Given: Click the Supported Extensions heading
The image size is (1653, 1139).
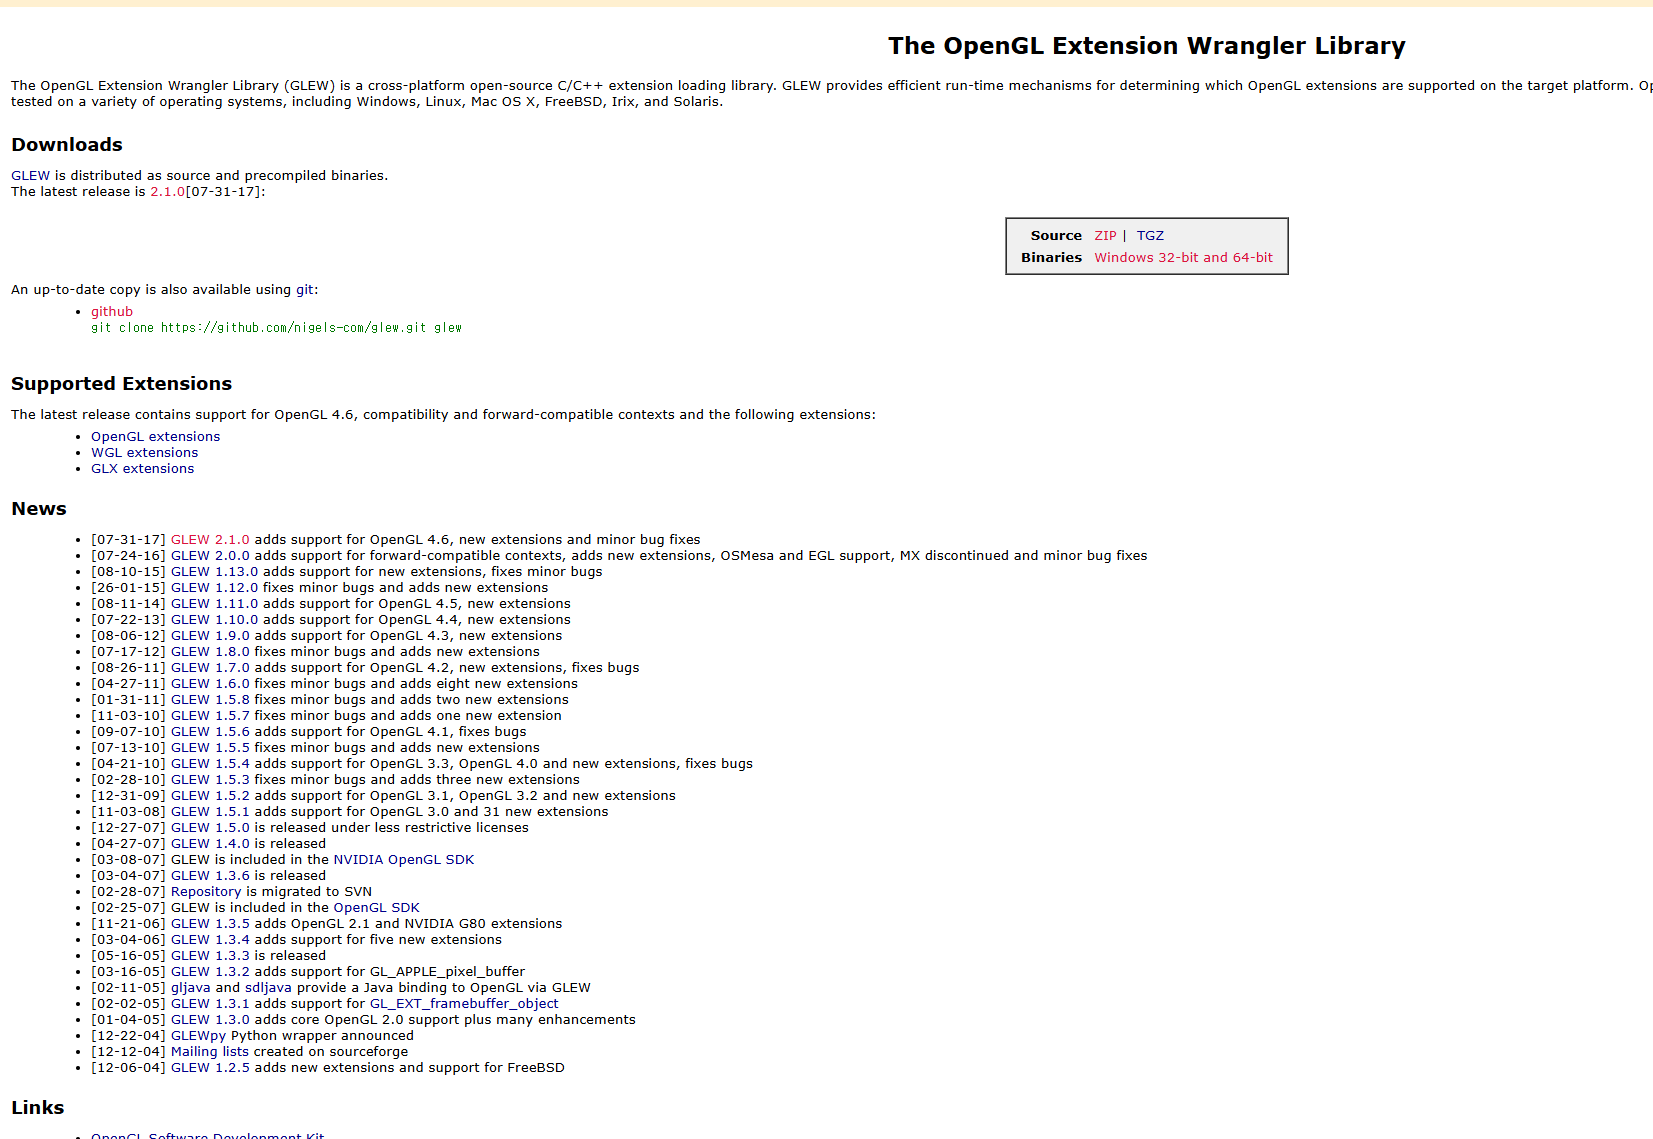Looking at the screenshot, I should click(x=121, y=384).
